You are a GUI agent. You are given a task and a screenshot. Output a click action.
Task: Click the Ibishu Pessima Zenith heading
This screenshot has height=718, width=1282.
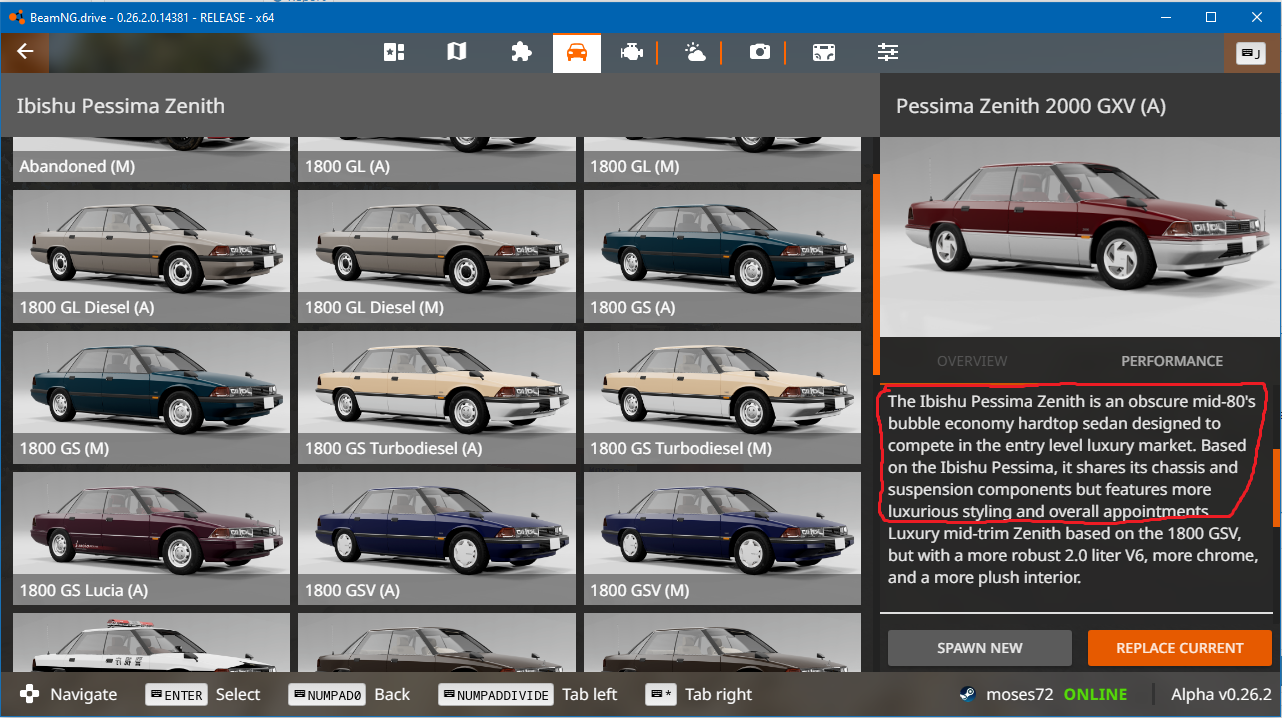[x=121, y=106]
